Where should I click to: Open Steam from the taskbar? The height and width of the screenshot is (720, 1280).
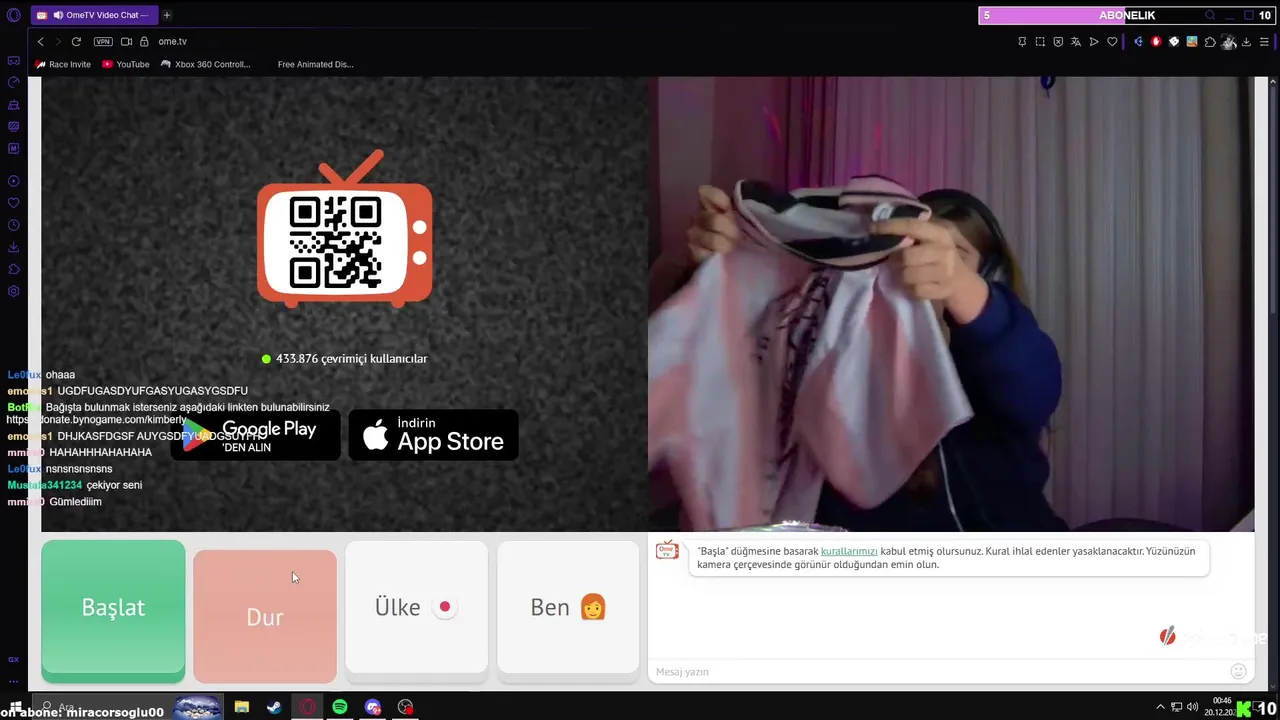click(x=274, y=707)
